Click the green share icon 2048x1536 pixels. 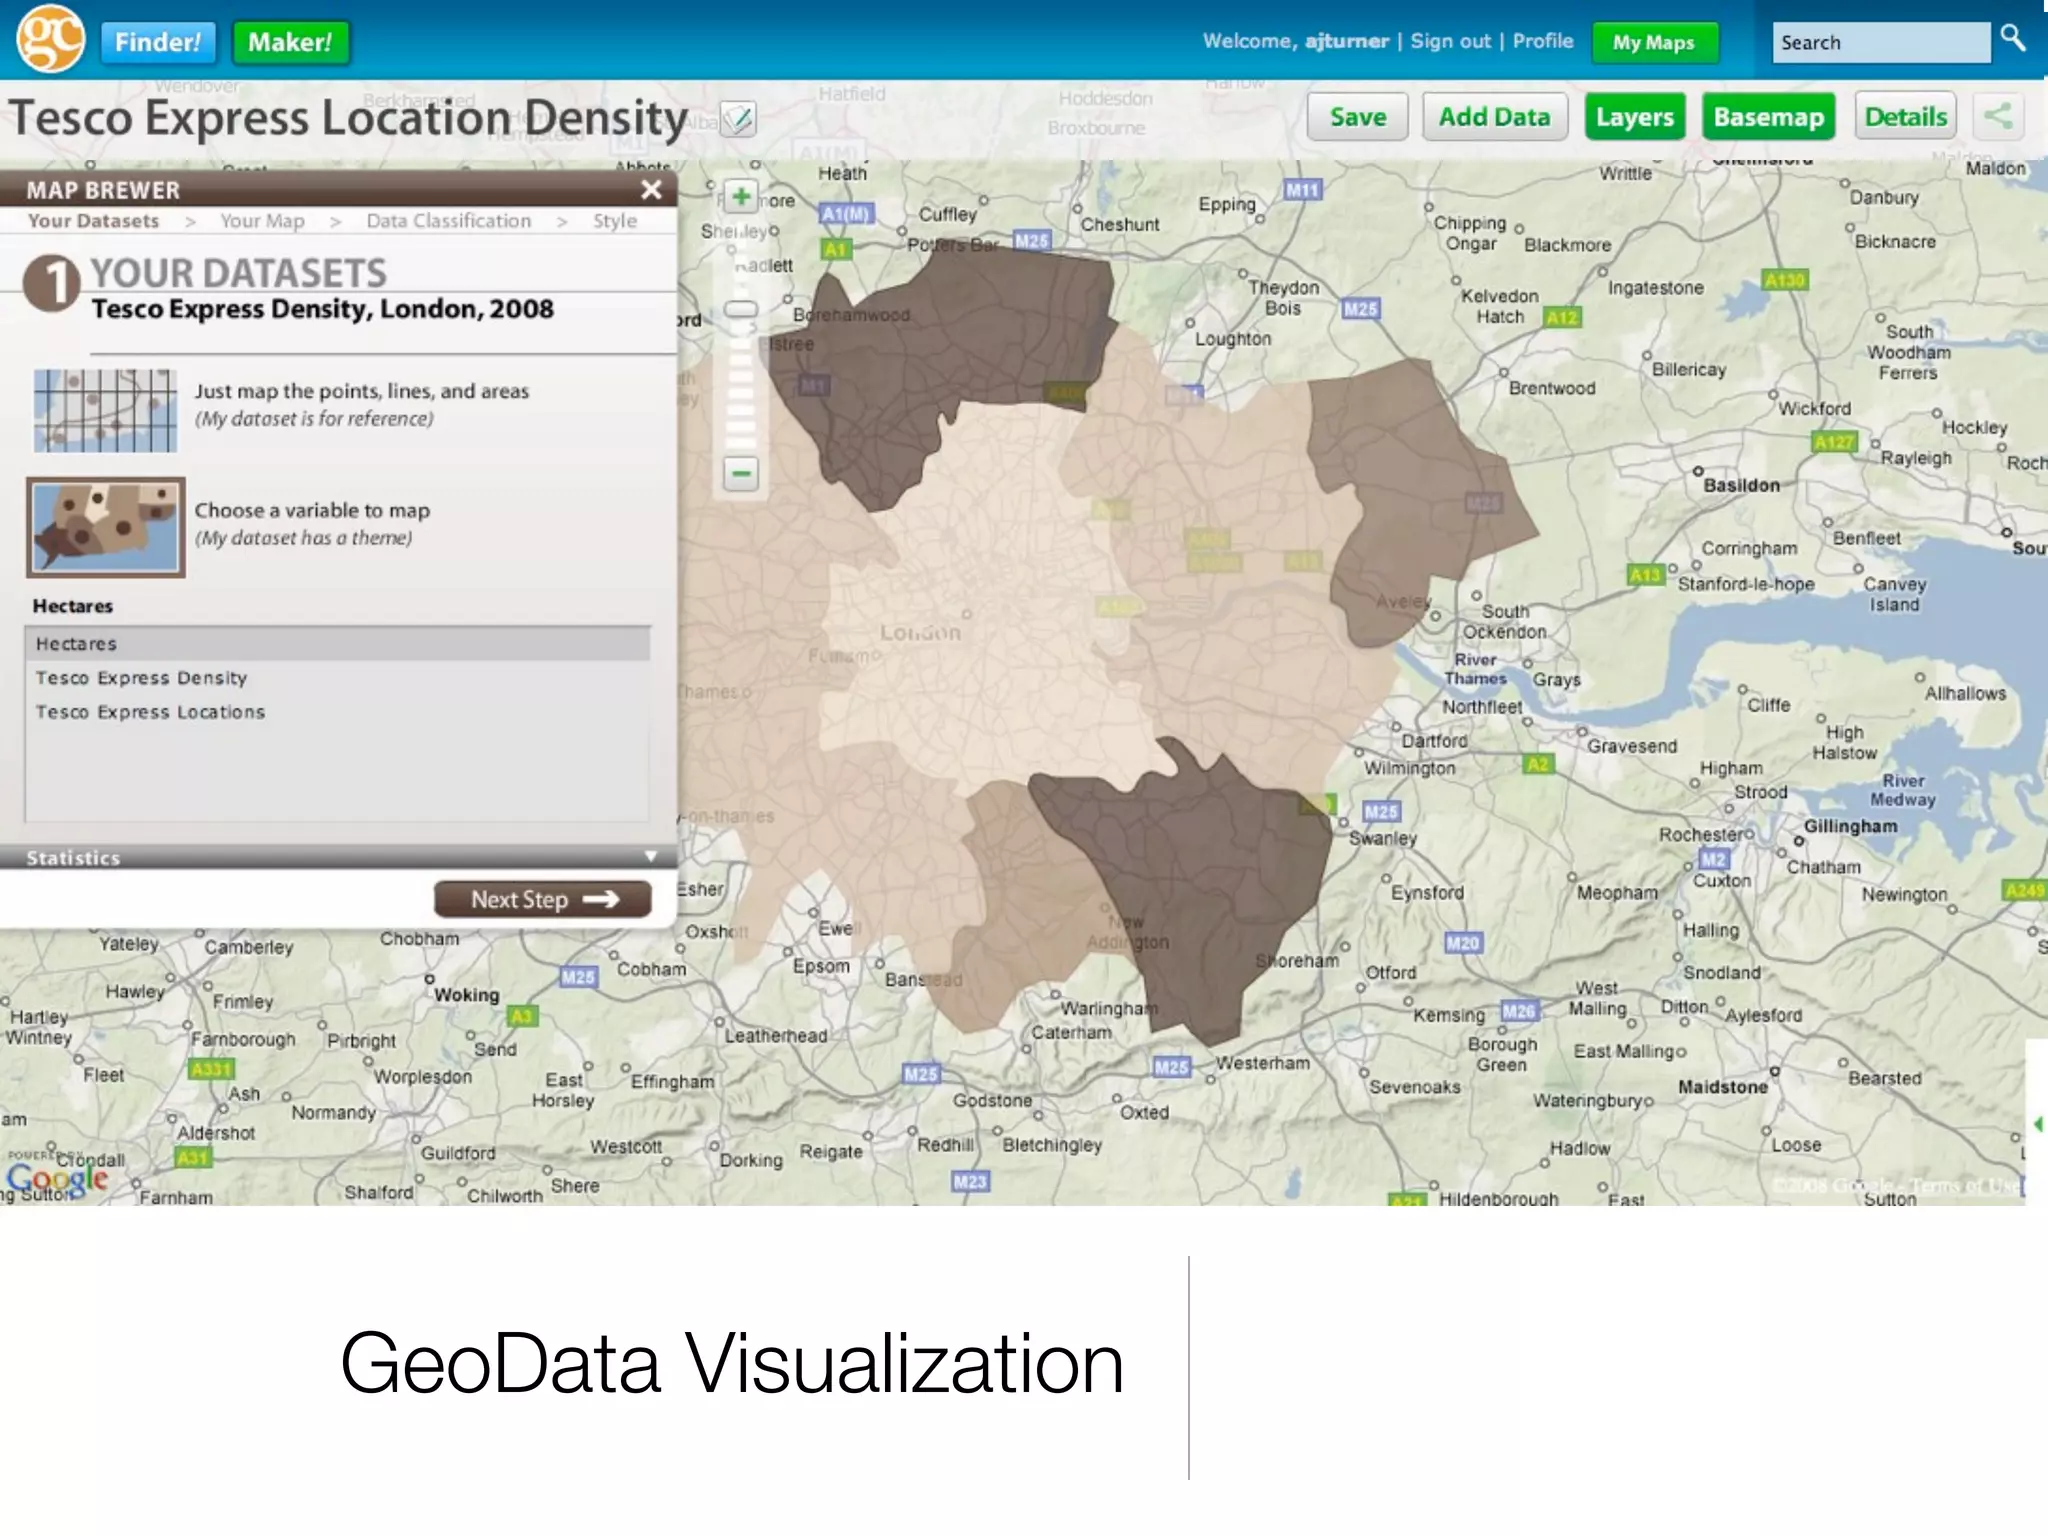click(x=1998, y=116)
